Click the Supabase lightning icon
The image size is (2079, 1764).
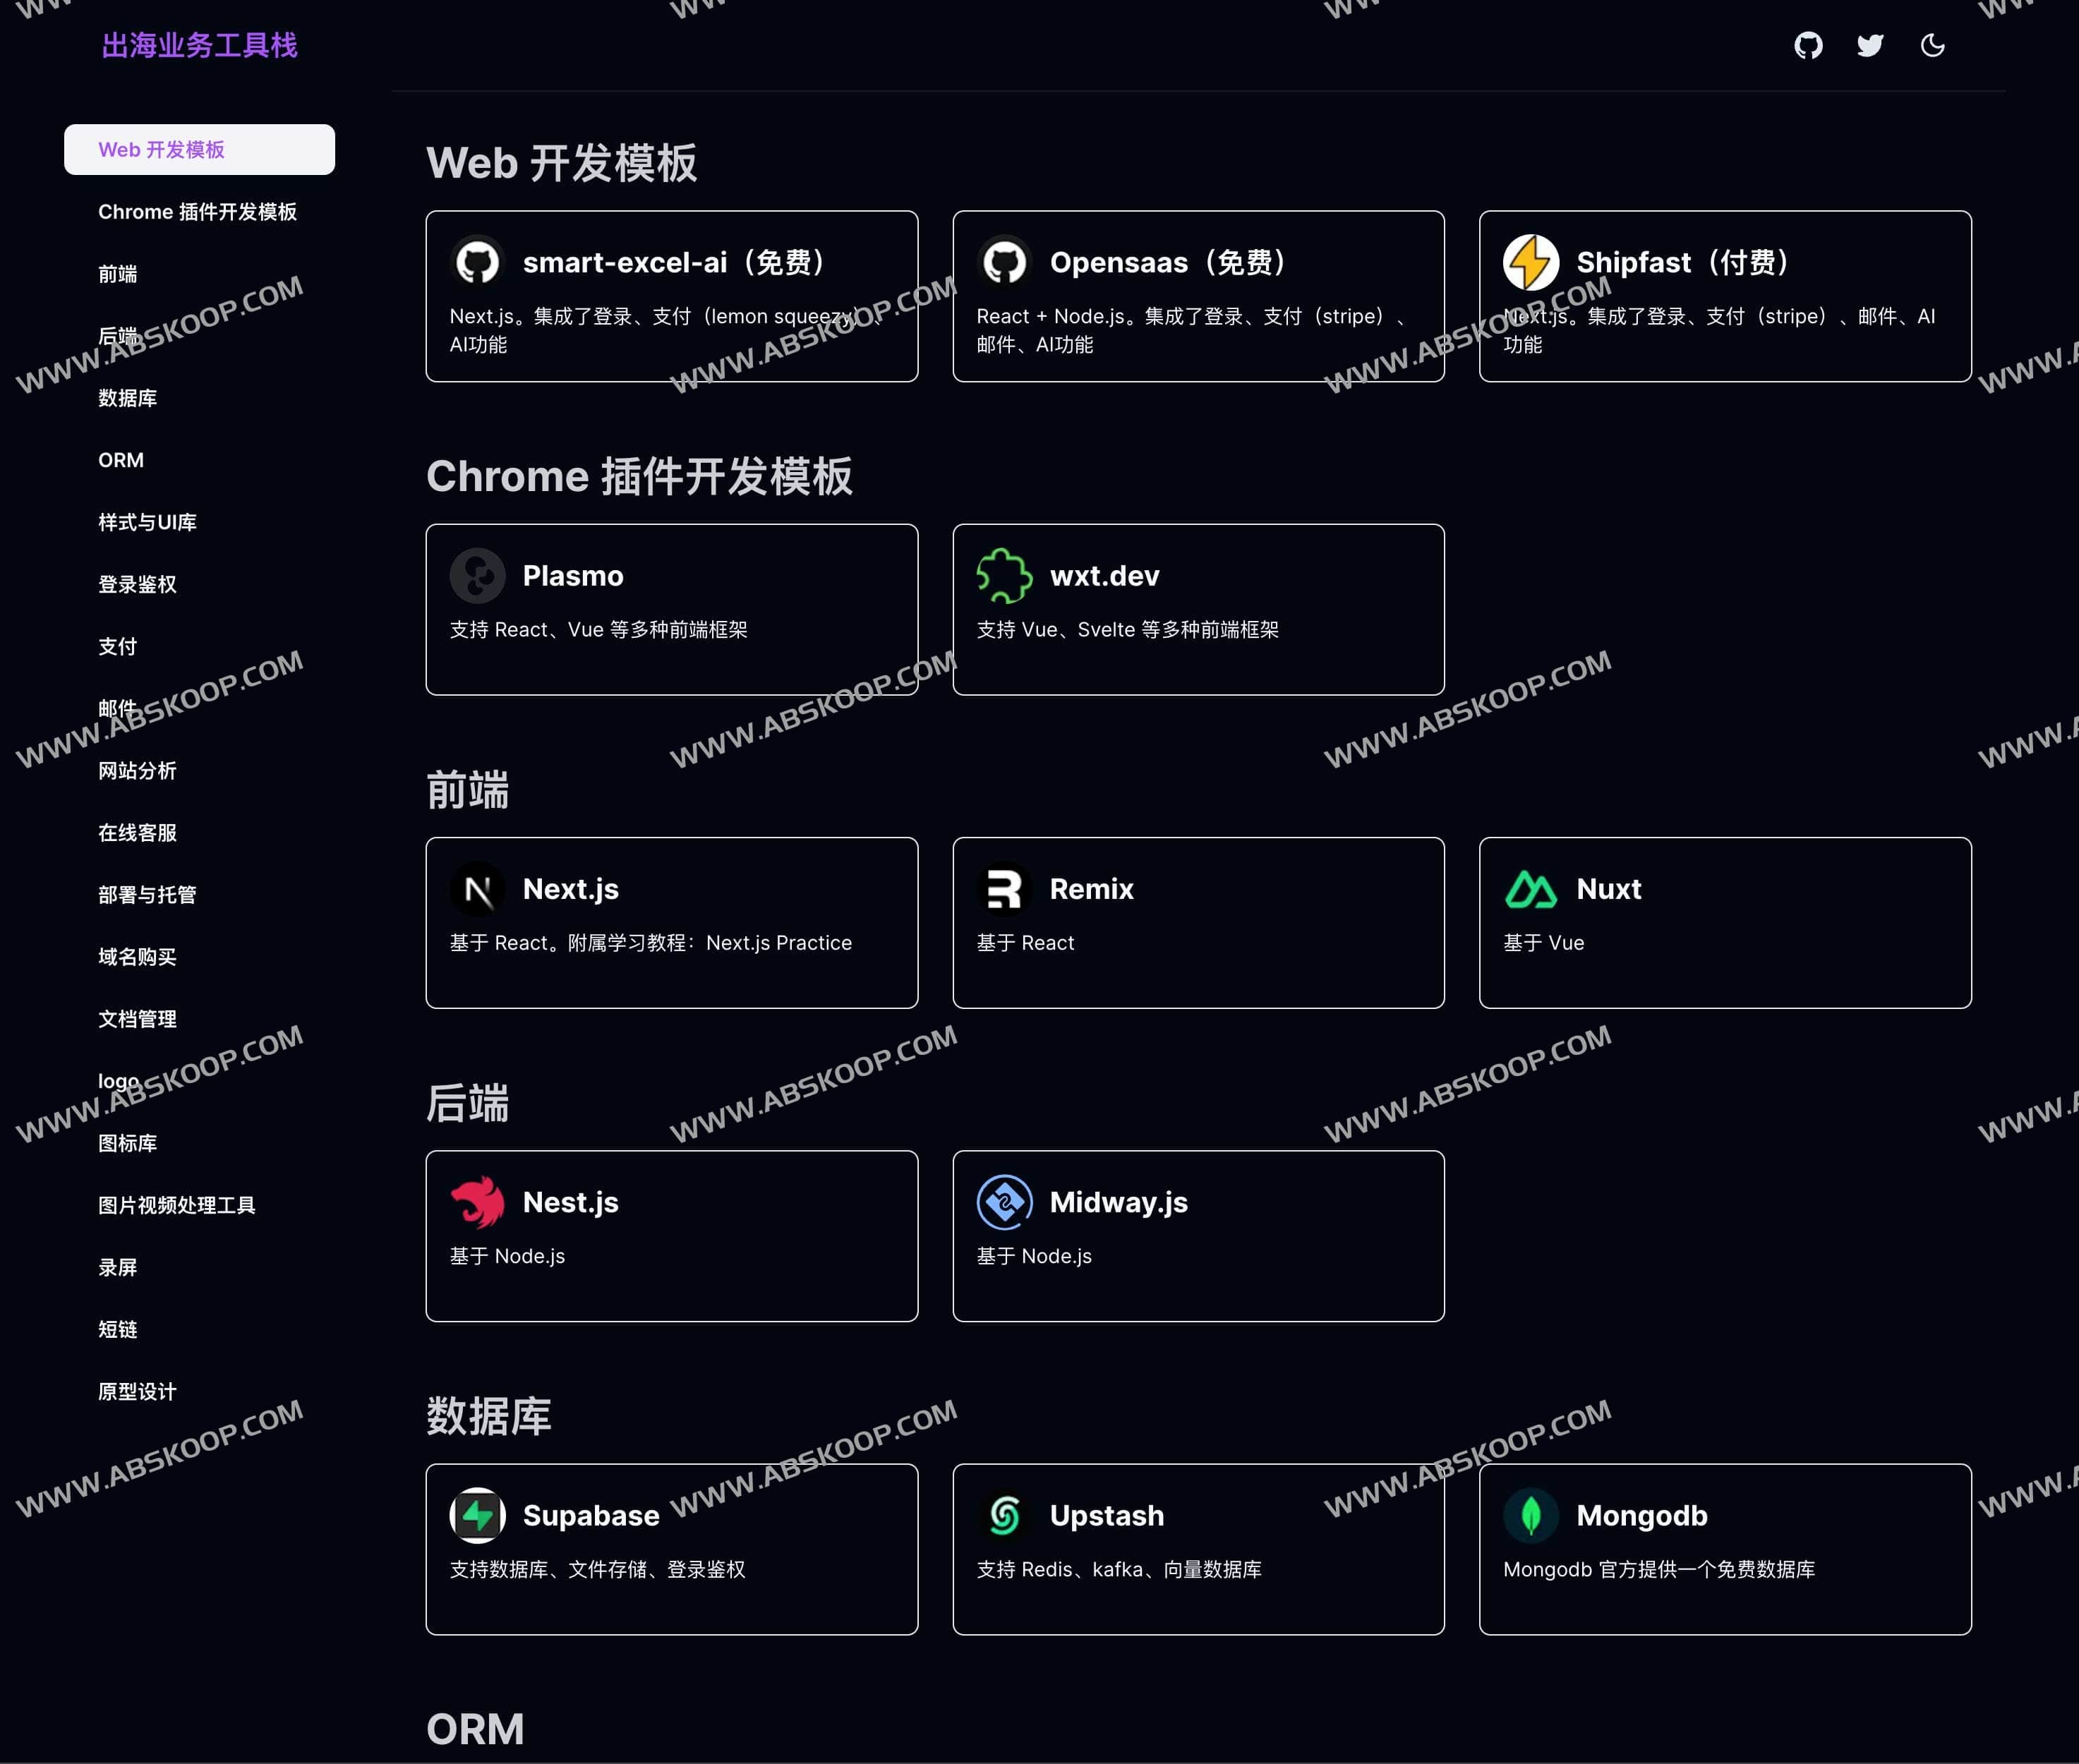click(478, 1515)
